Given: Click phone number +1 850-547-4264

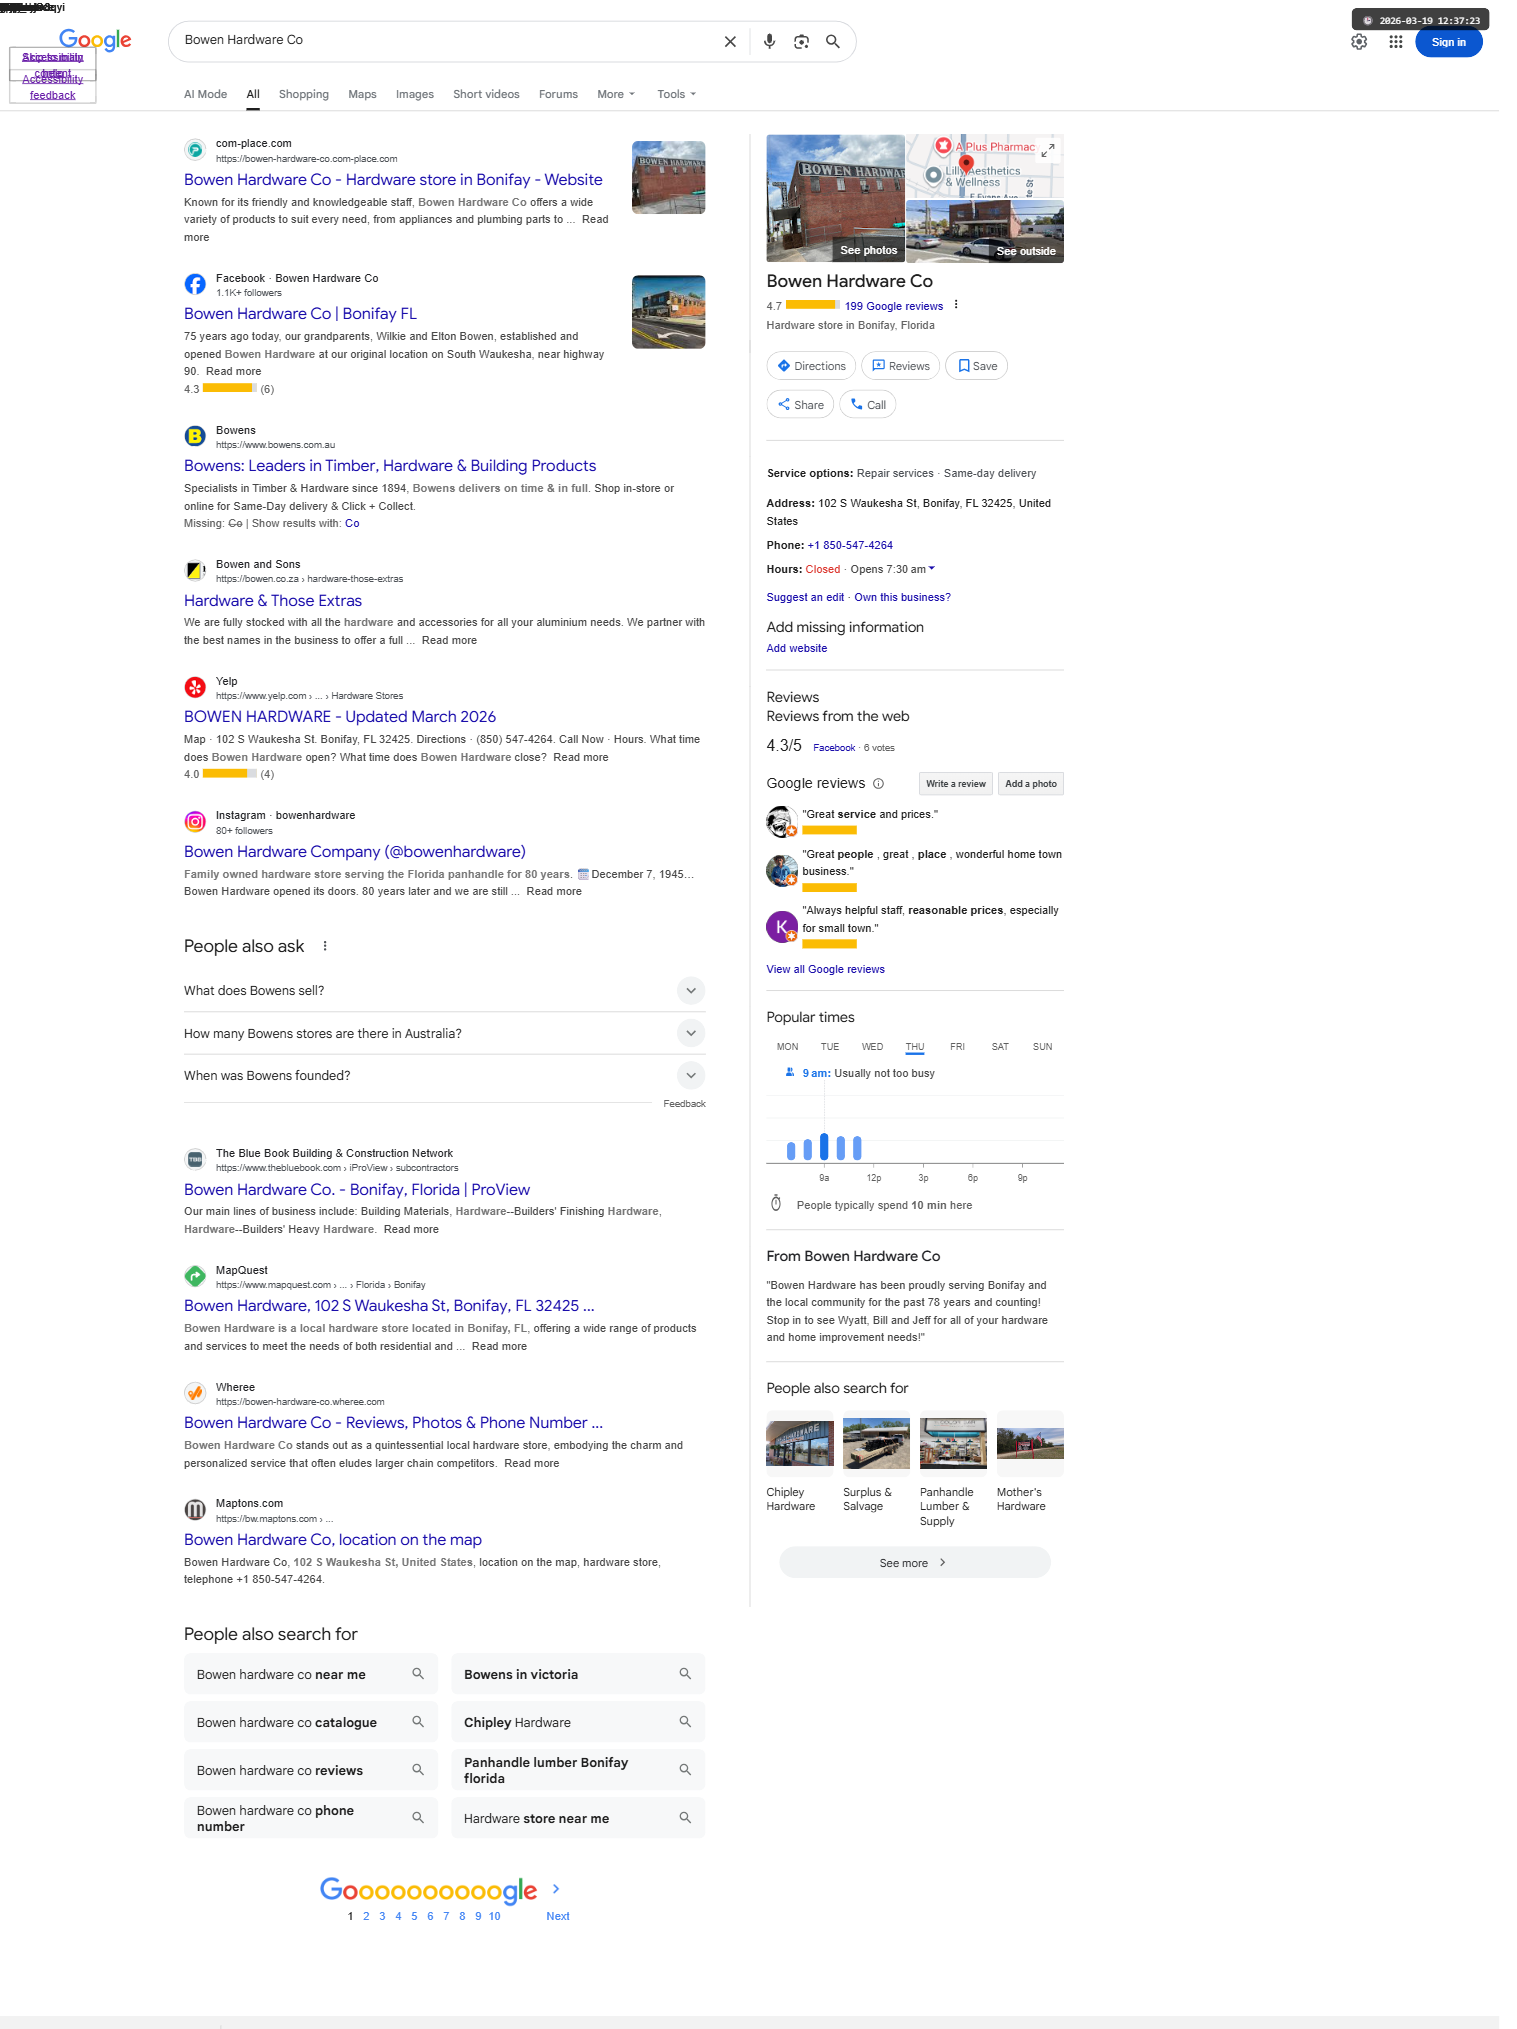Looking at the screenshot, I should 850,545.
